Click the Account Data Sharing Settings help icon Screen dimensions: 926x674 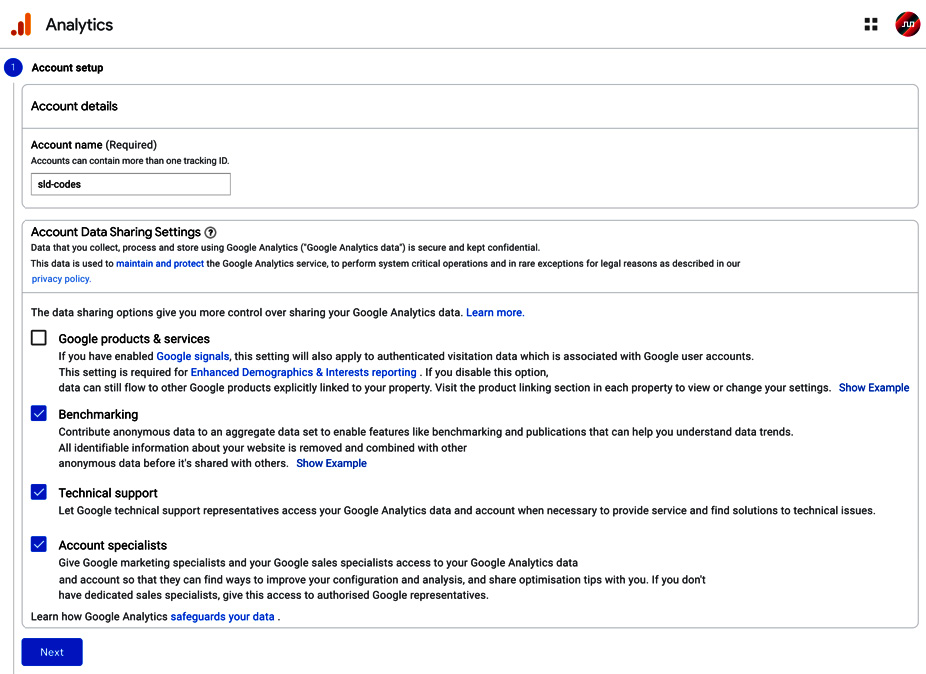point(210,232)
